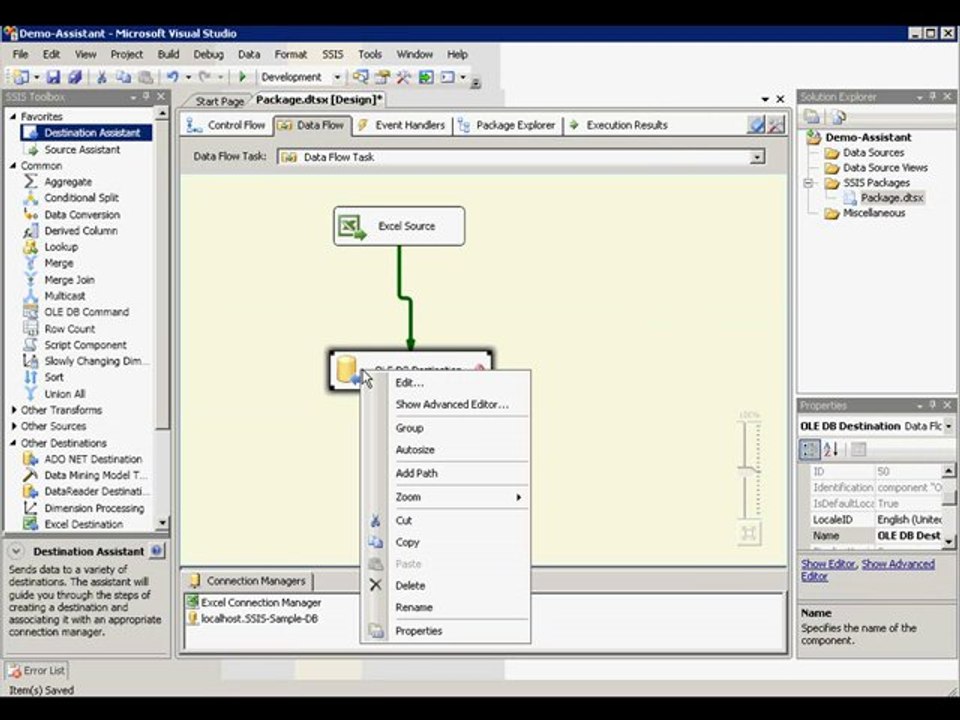Image resolution: width=960 pixels, height=720 pixels.
Task: Open the SSIS menu in menu bar
Action: (x=333, y=54)
